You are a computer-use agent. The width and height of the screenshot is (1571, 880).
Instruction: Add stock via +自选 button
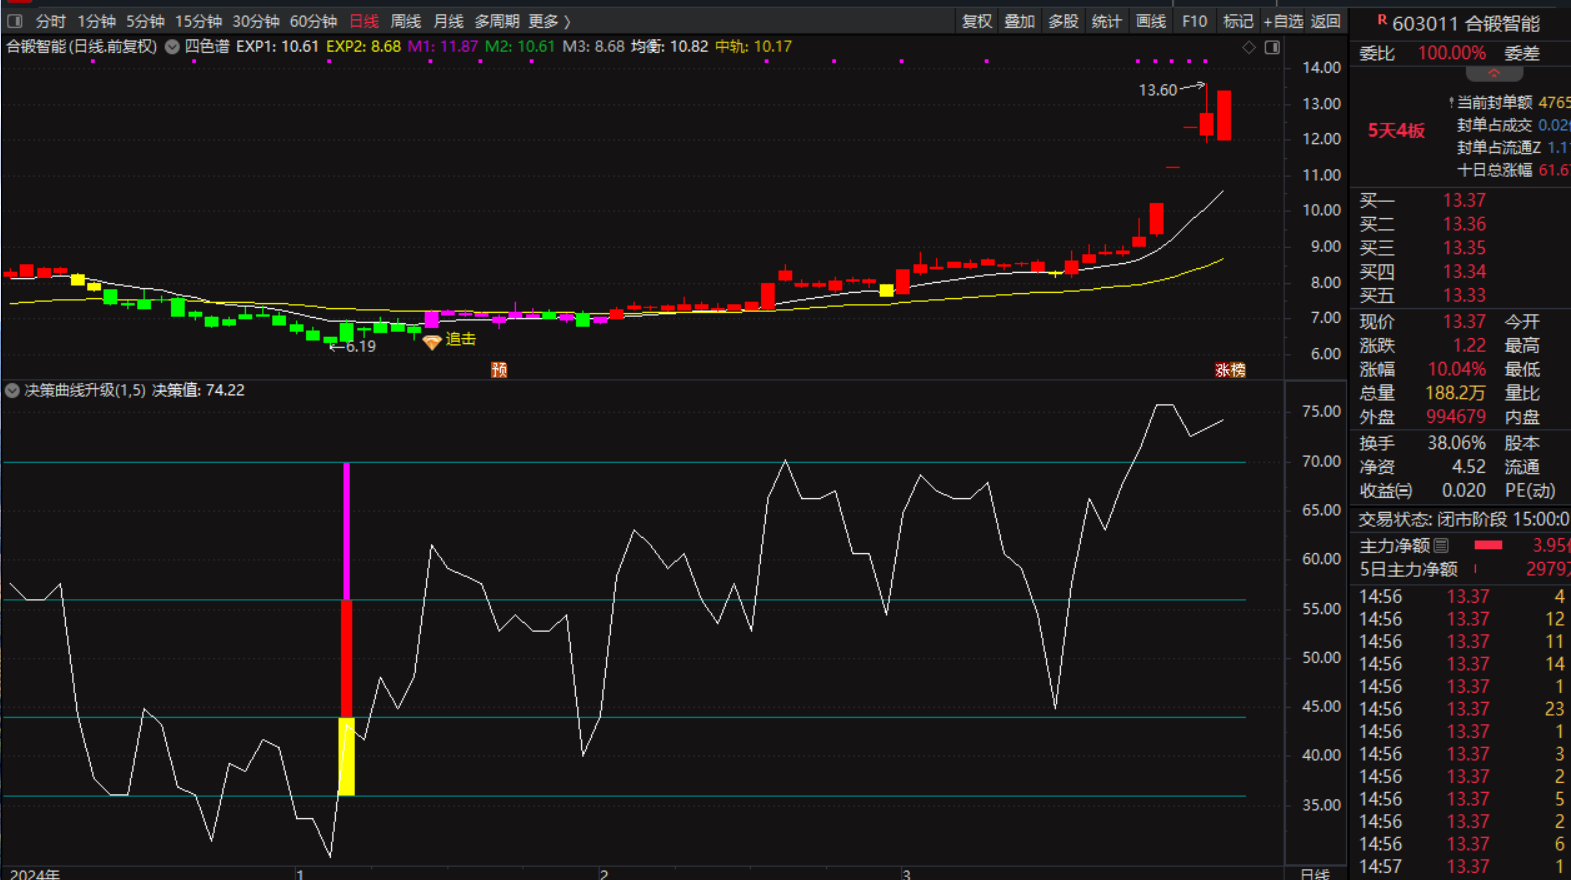tap(1283, 21)
